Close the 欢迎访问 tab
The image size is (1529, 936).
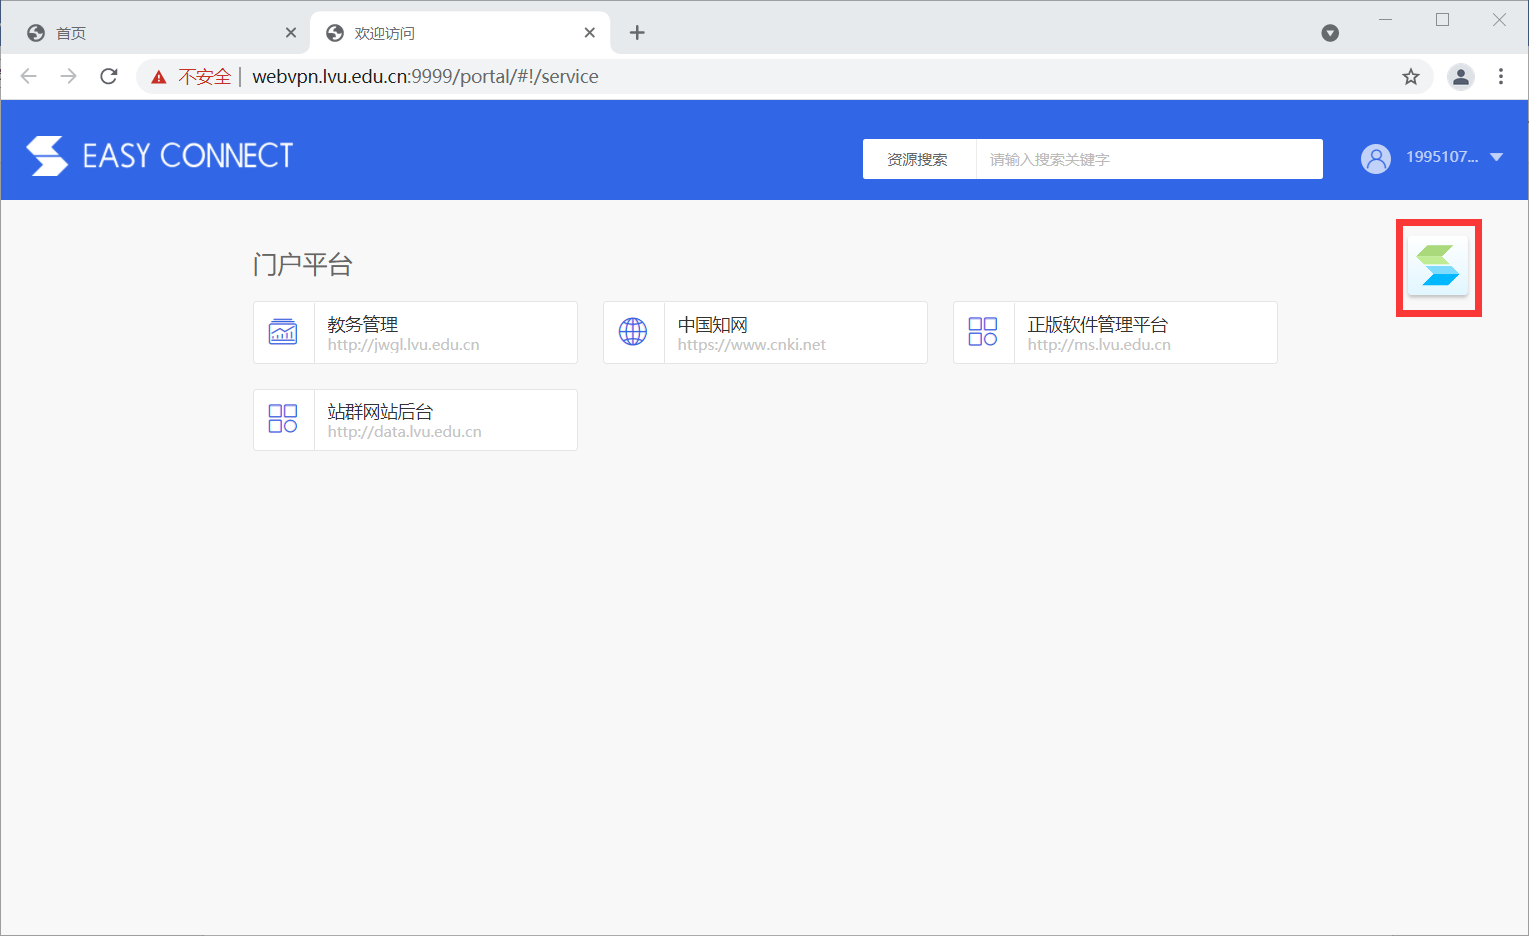pos(590,33)
